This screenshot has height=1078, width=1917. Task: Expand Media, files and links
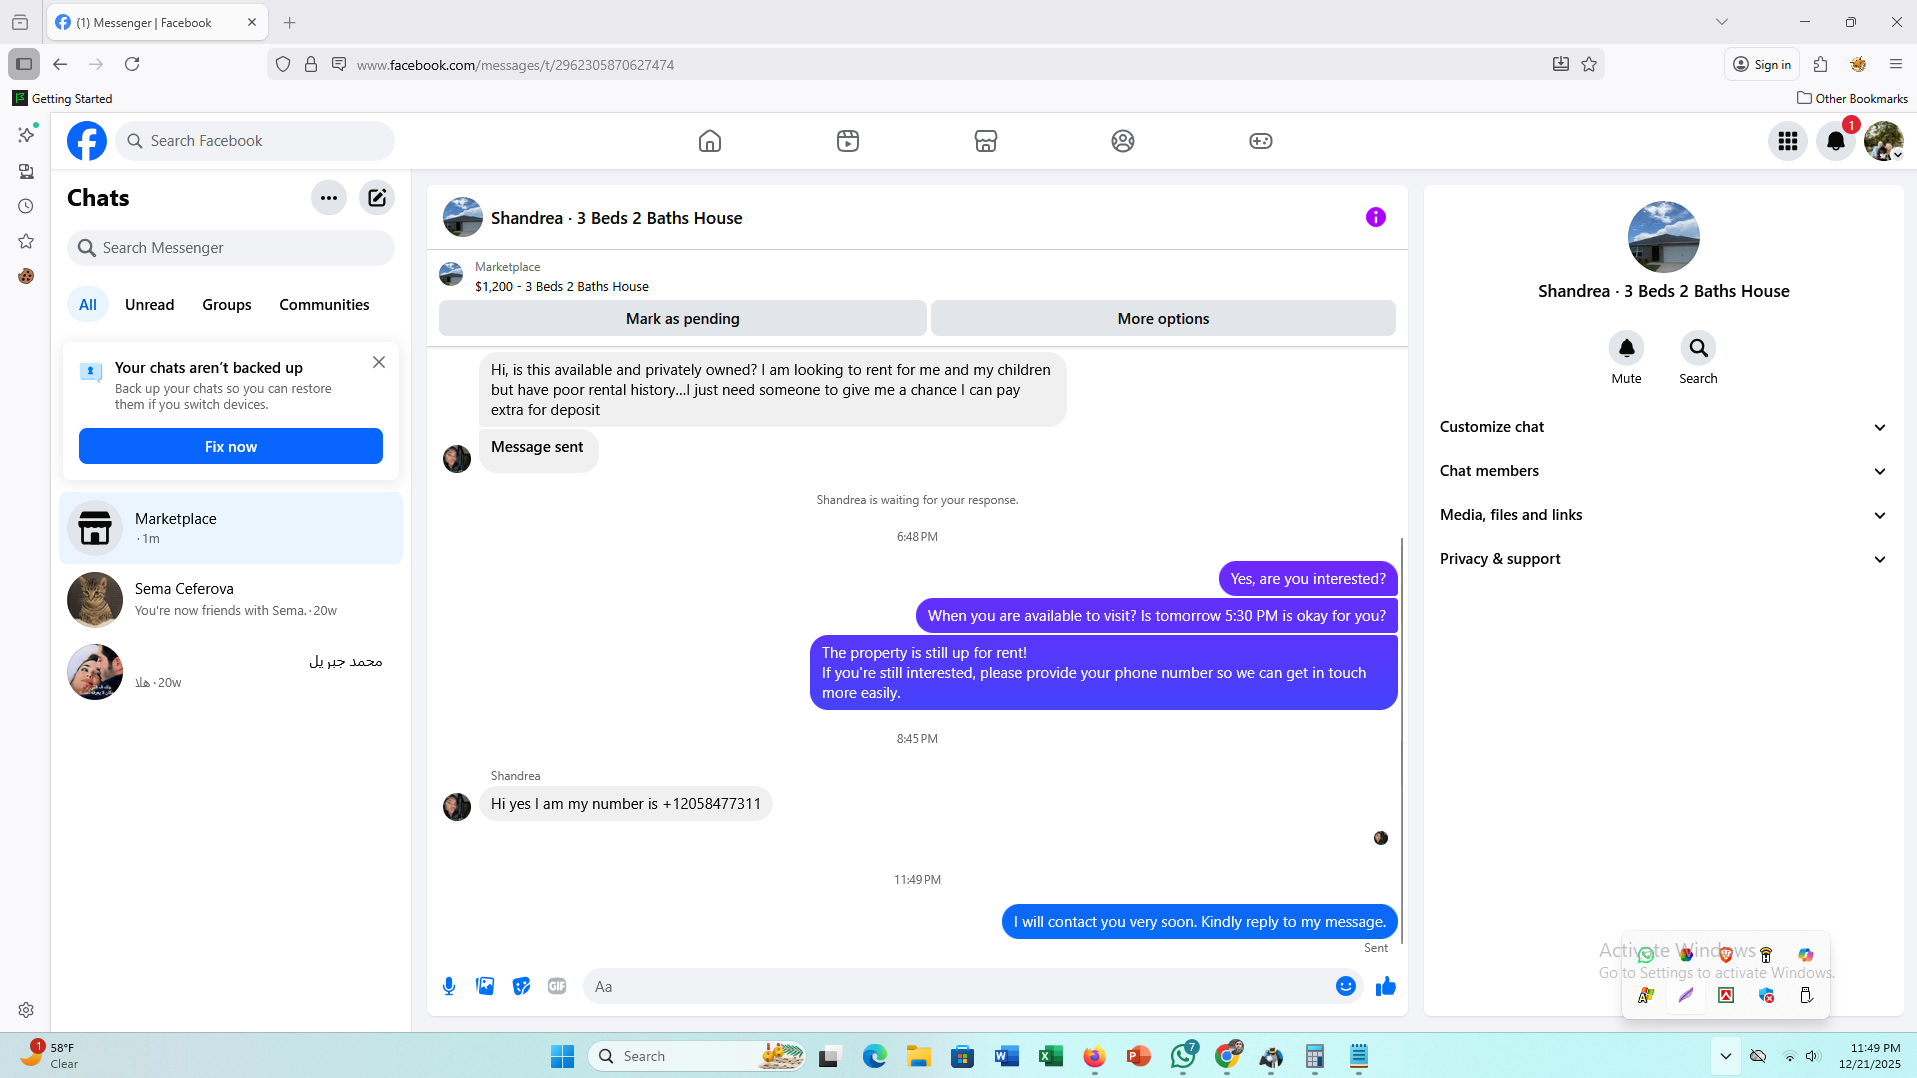1664,515
